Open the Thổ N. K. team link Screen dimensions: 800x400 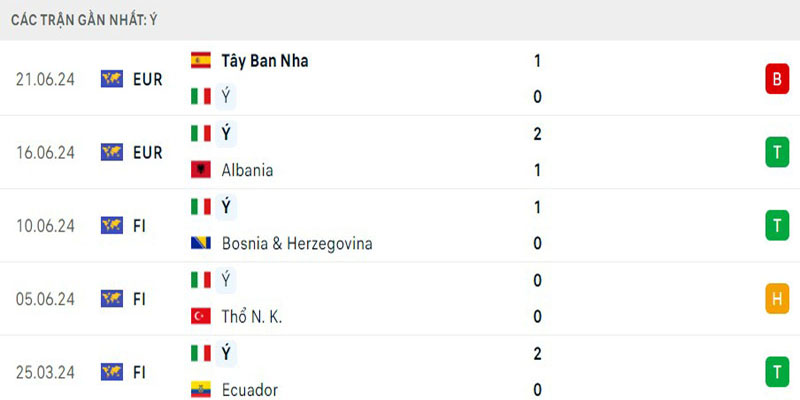[252, 316]
